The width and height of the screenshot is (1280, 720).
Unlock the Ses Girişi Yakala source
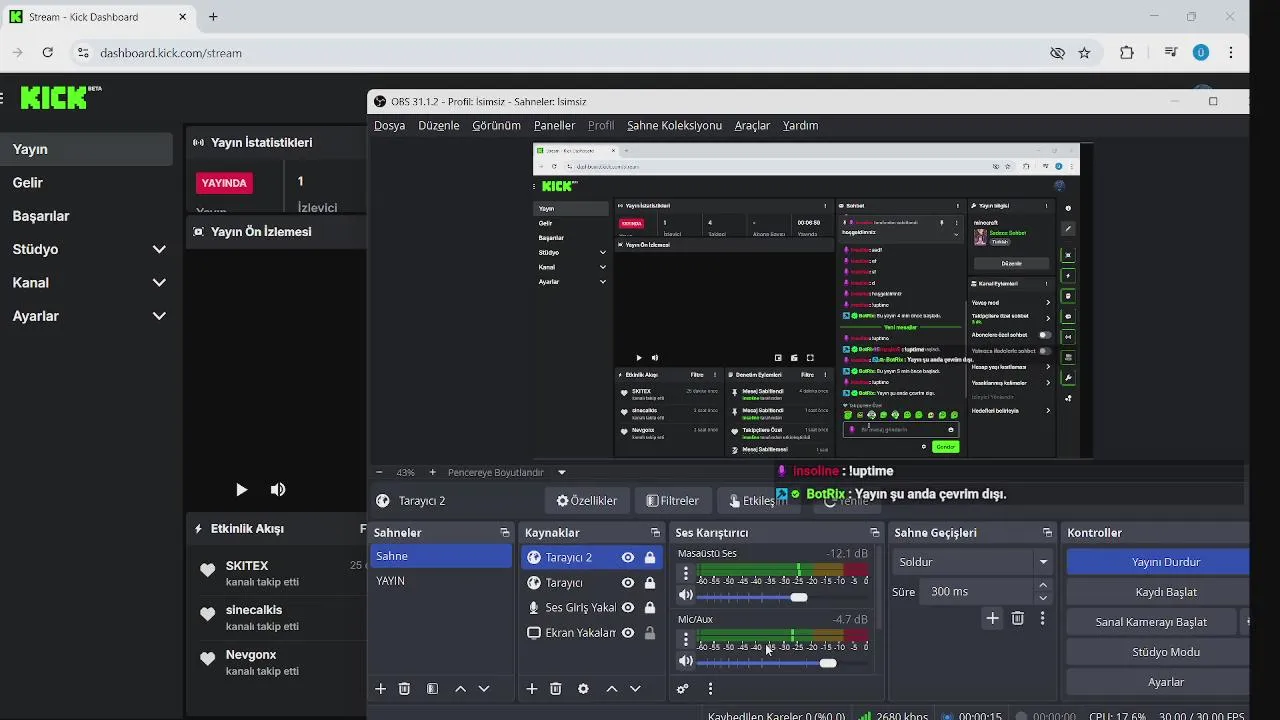coord(650,607)
